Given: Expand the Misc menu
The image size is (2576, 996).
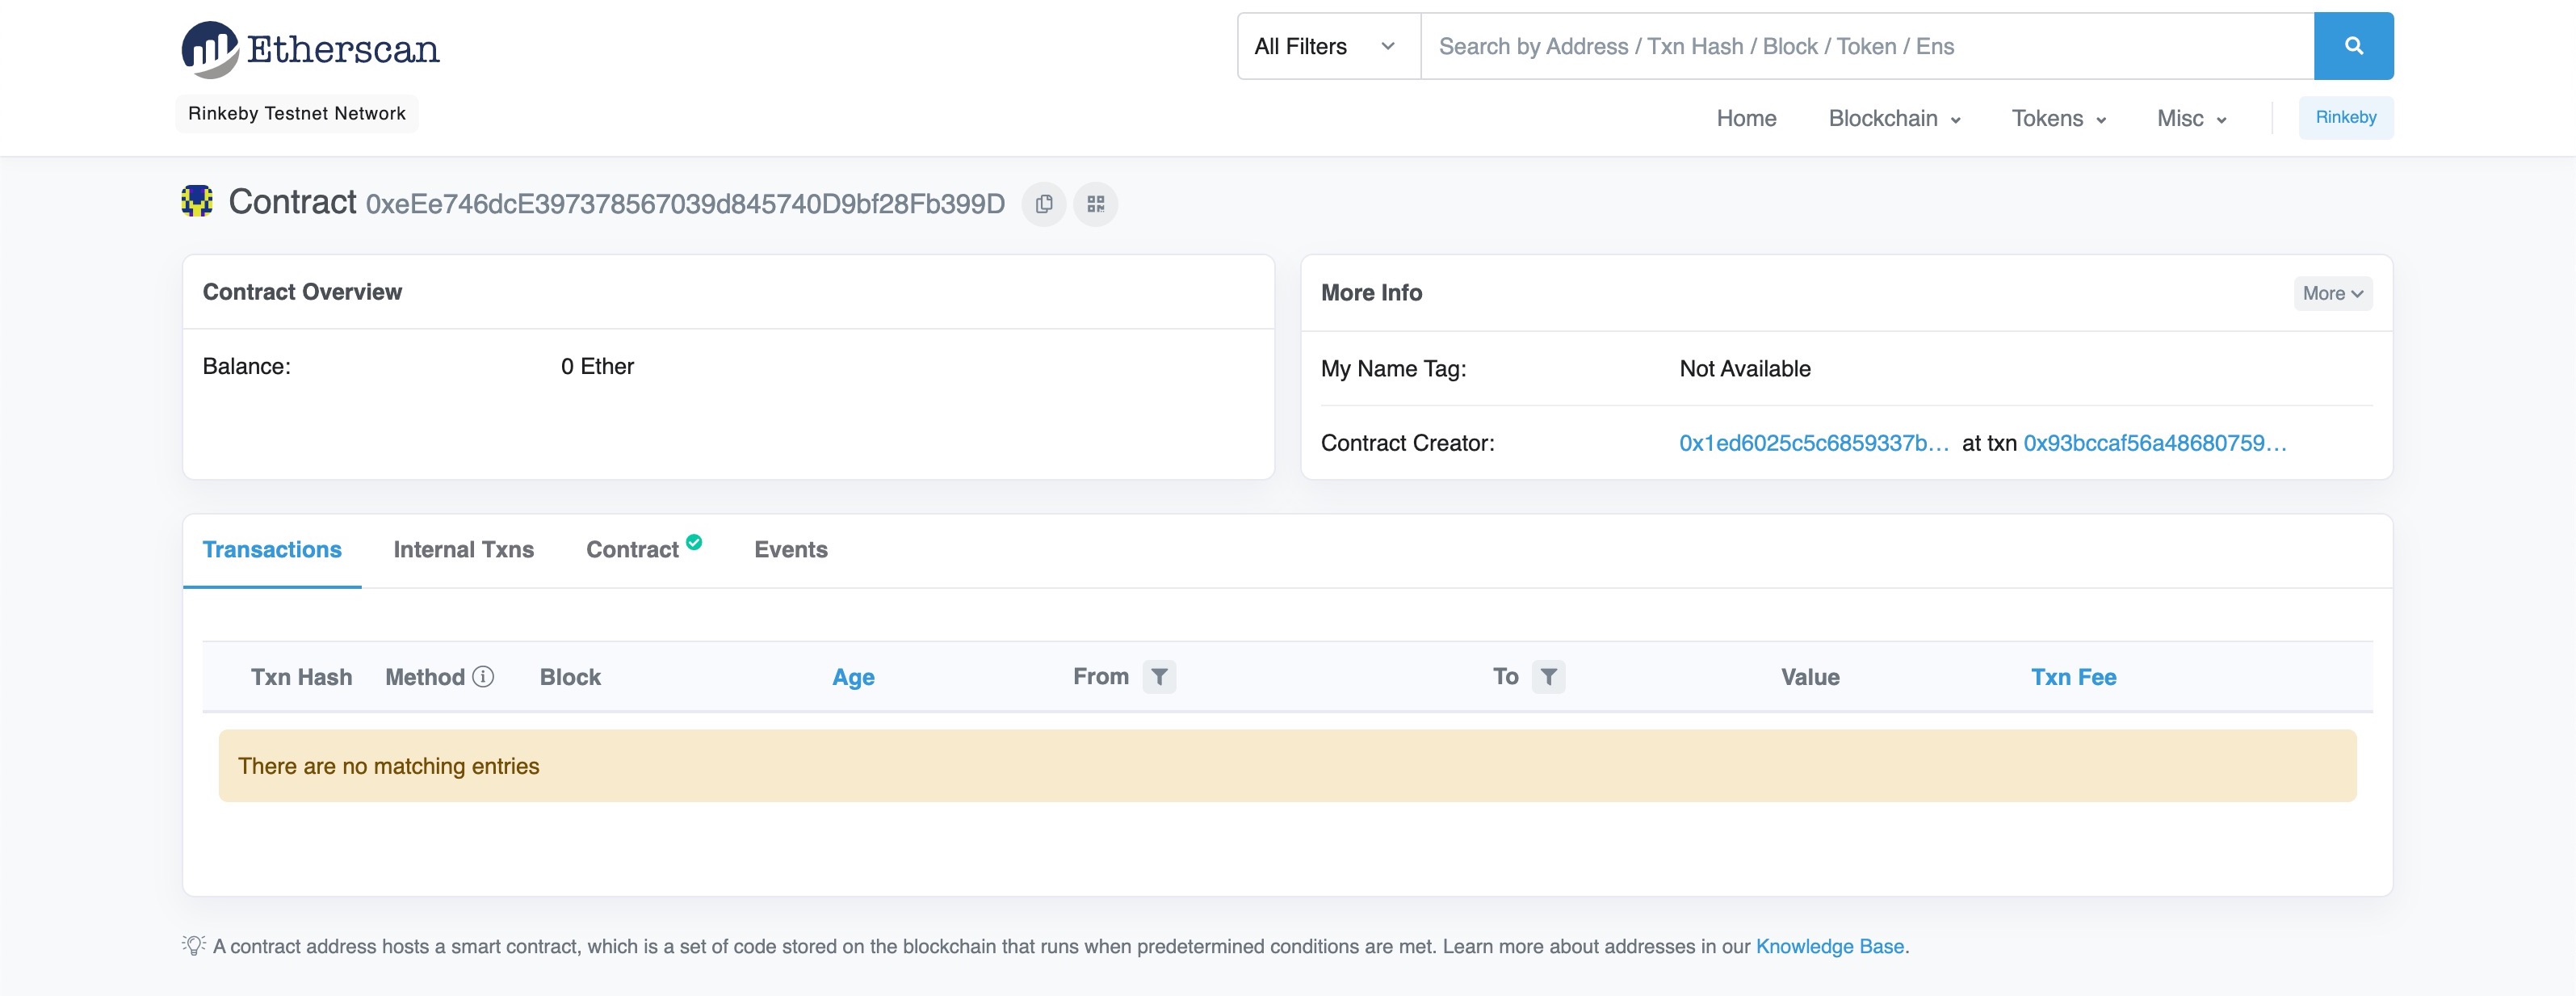Looking at the screenshot, I should (2191, 118).
